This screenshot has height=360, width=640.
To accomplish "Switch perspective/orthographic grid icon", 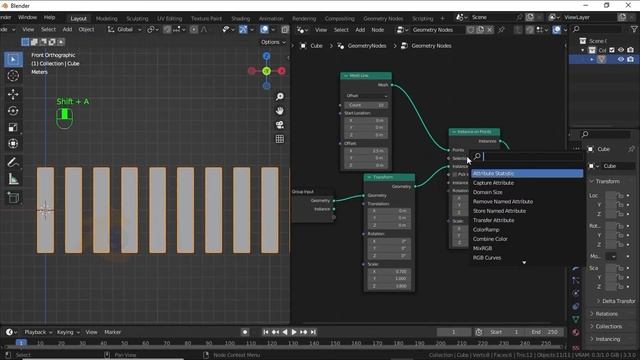I will point(280,139).
